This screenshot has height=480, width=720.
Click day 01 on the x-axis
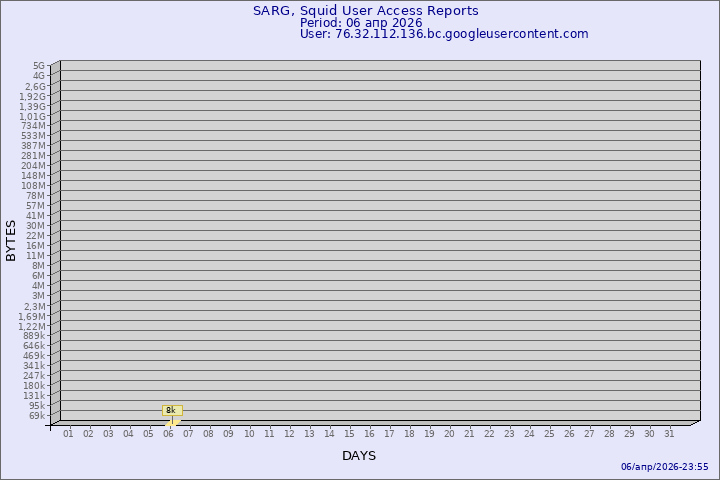tap(68, 433)
